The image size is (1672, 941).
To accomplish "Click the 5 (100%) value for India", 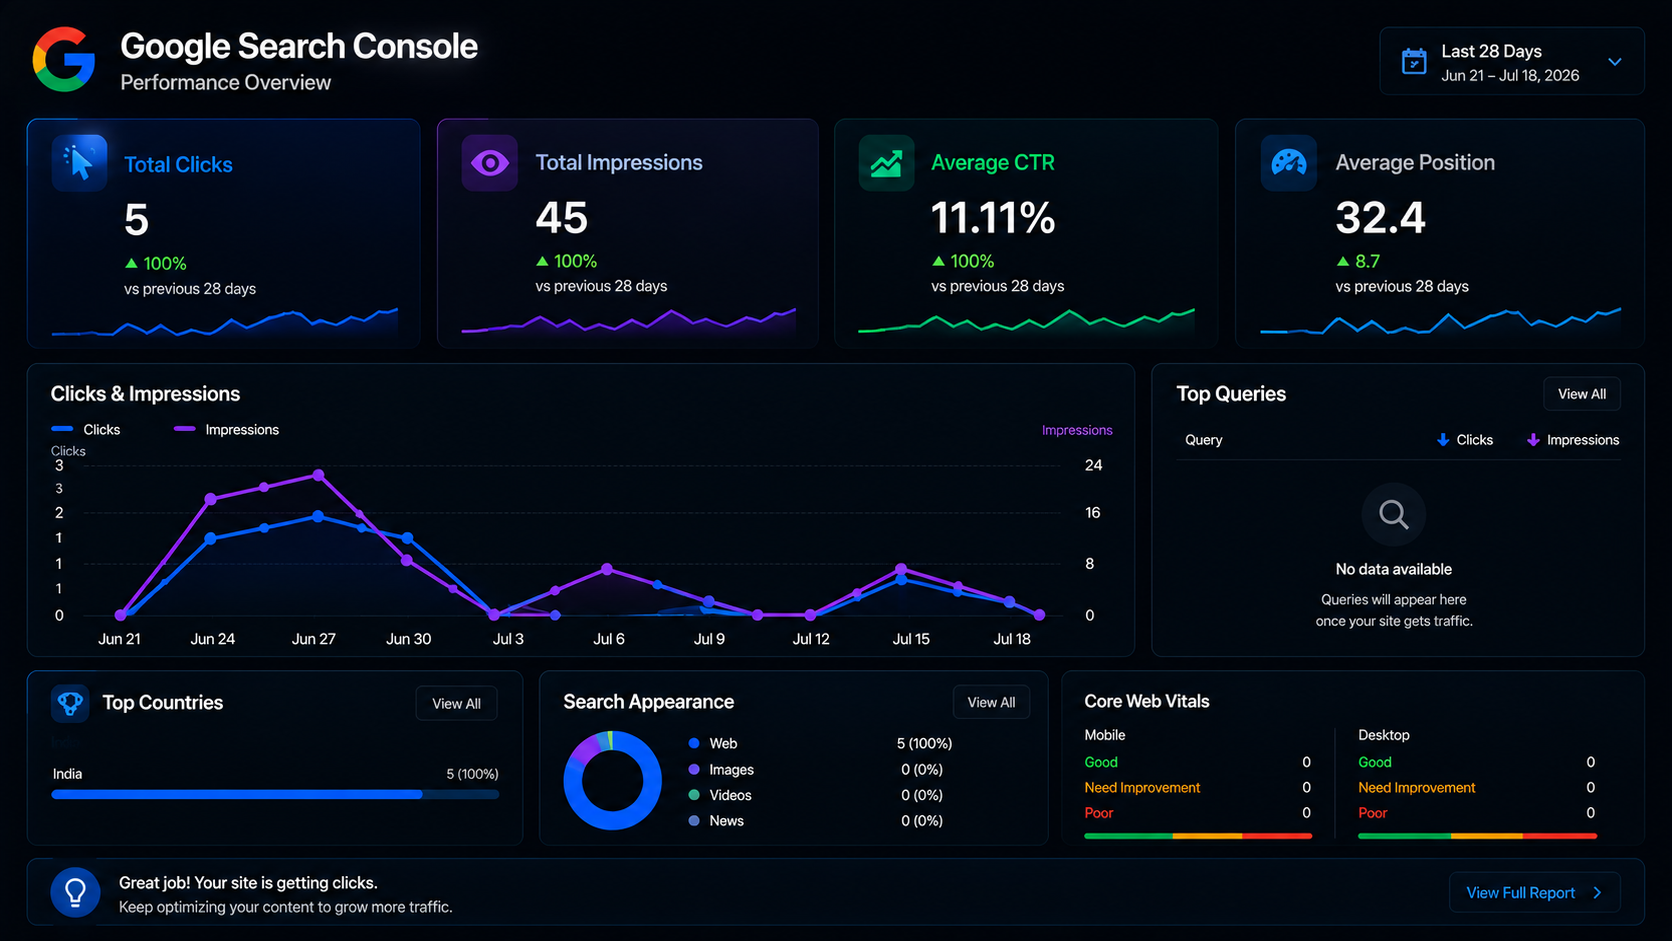I will [472, 774].
